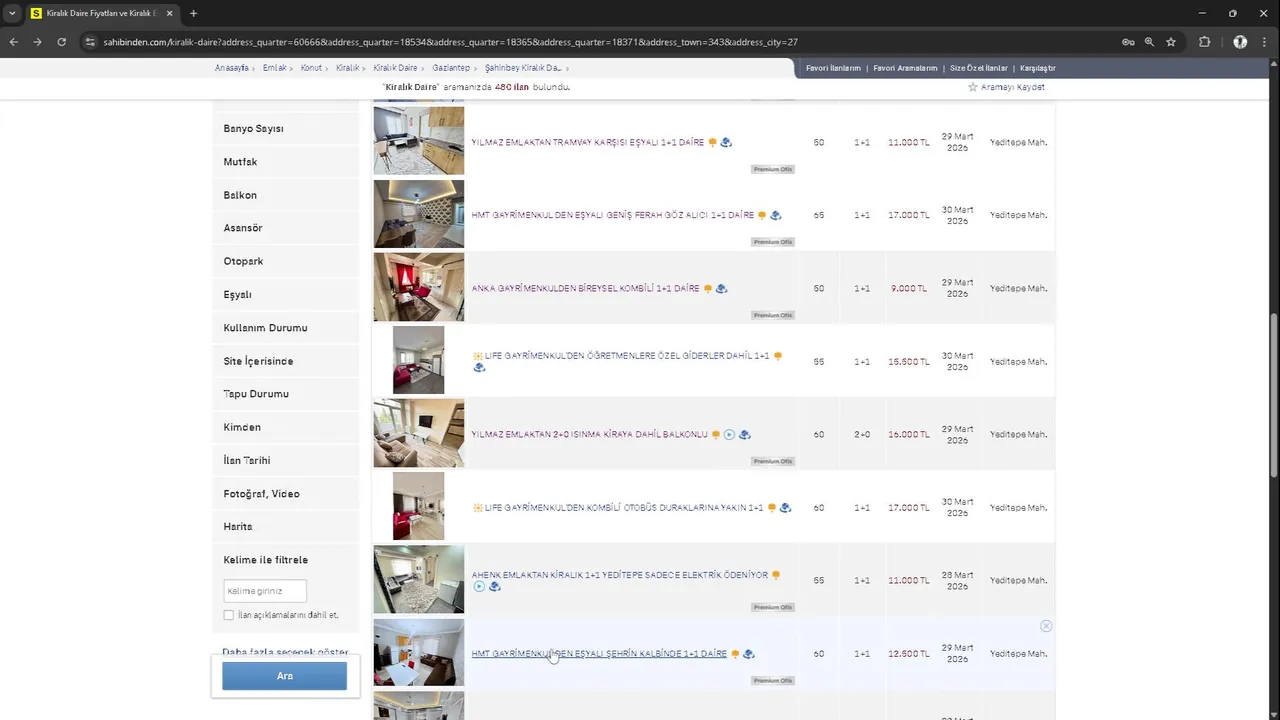1280x720 pixels.
Task: Bookmark this page with the star icon
Action: (x=1170, y=42)
